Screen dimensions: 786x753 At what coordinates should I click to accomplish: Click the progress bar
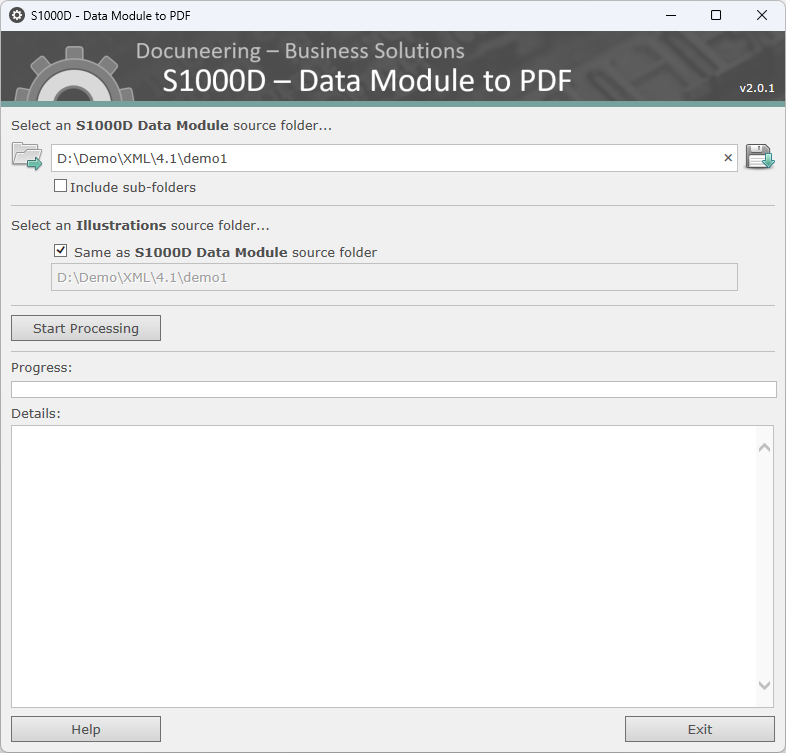394,390
